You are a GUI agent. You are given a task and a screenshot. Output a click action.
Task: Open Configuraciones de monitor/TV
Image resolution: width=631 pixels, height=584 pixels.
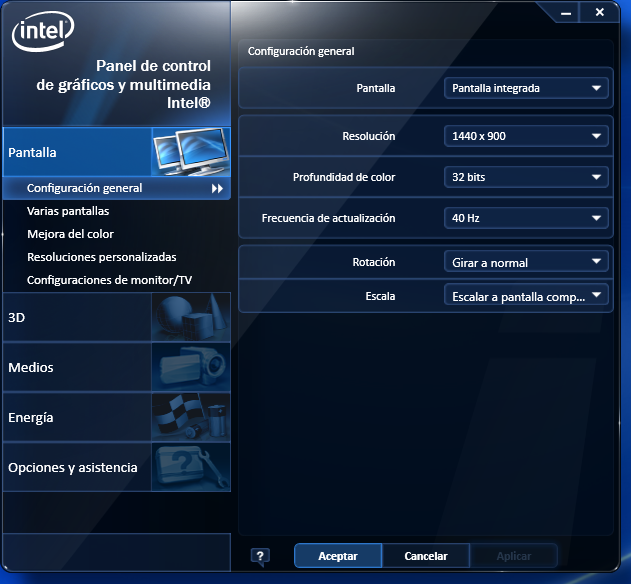109,280
